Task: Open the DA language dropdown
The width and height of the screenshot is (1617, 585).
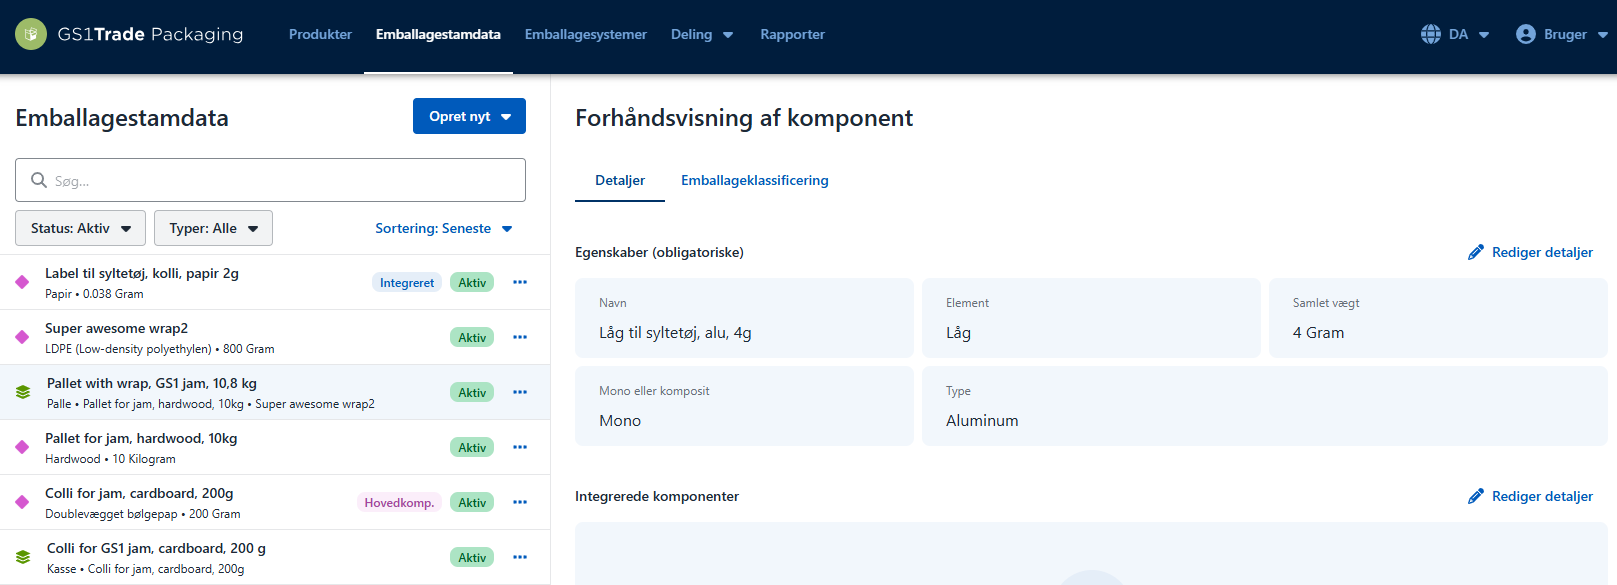Action: [1455, 34]
